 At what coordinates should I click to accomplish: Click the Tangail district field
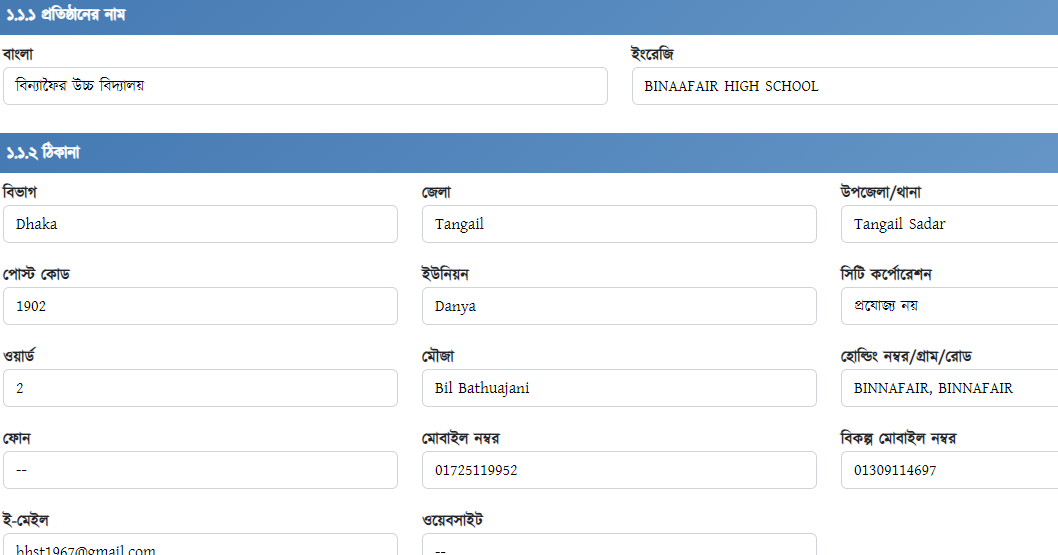click(619, 224)
